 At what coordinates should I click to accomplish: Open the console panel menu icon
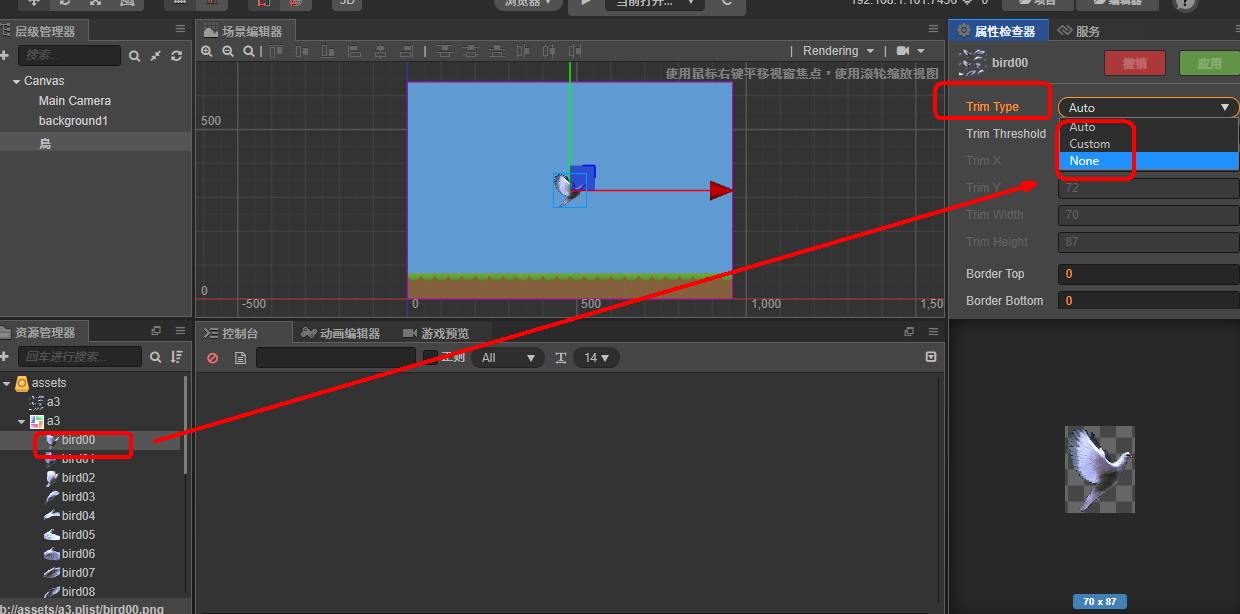(933, 332)
